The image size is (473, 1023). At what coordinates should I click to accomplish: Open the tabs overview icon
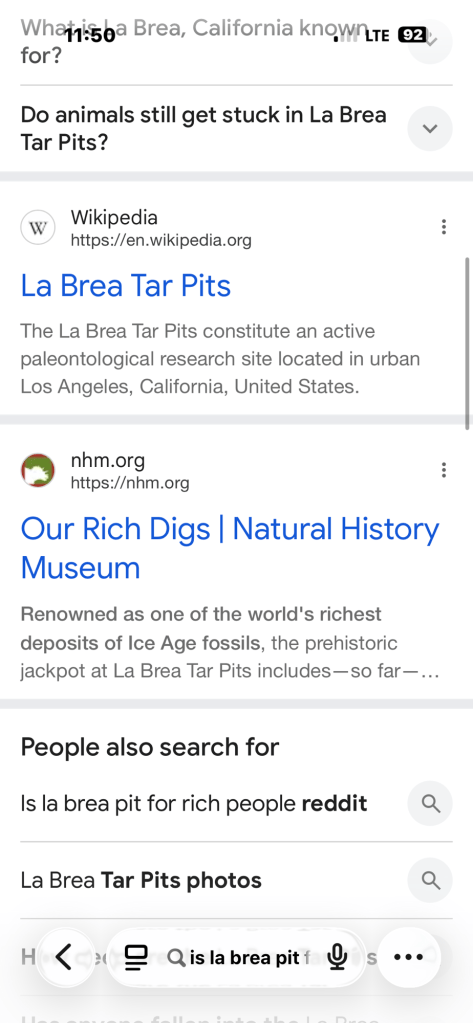136,957
